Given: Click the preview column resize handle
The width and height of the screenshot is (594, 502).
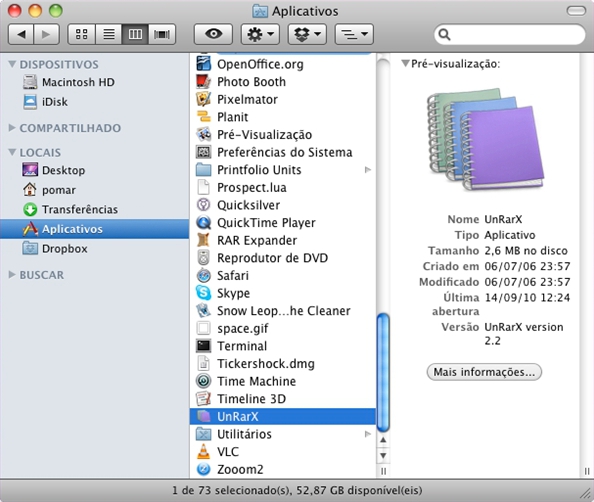Looking at the screenshot, I should tap(587, 471).
